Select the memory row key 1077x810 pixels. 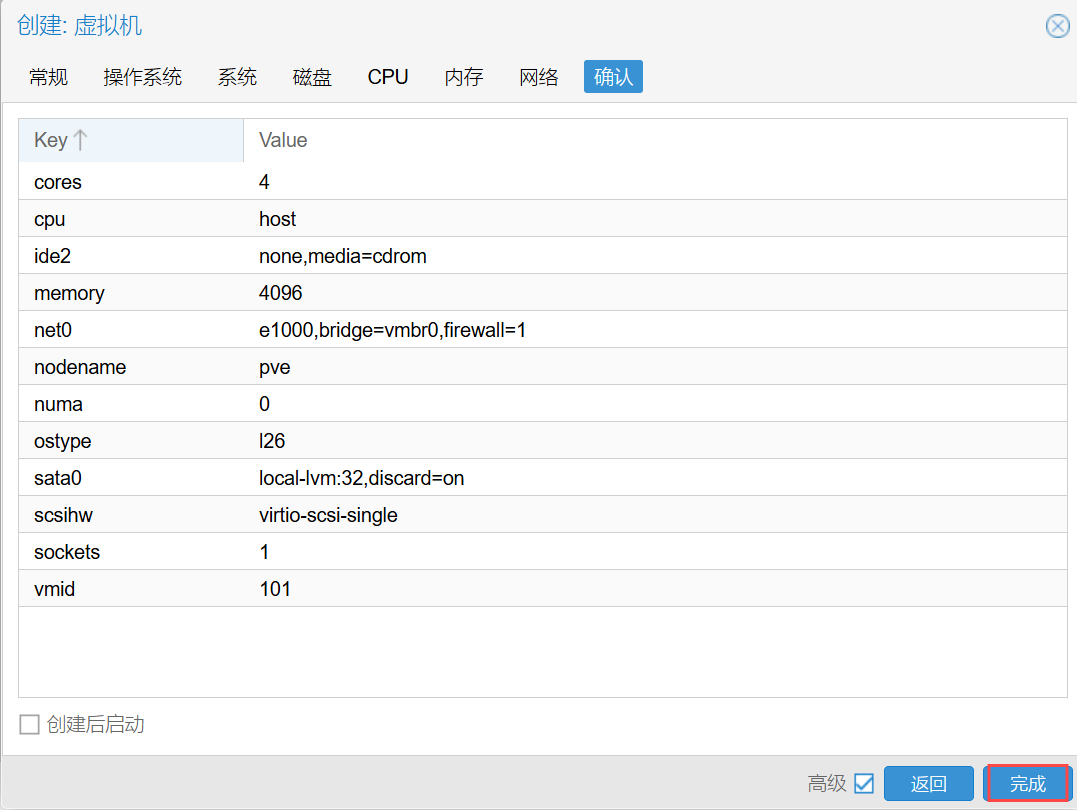click(x=69, y=293)
